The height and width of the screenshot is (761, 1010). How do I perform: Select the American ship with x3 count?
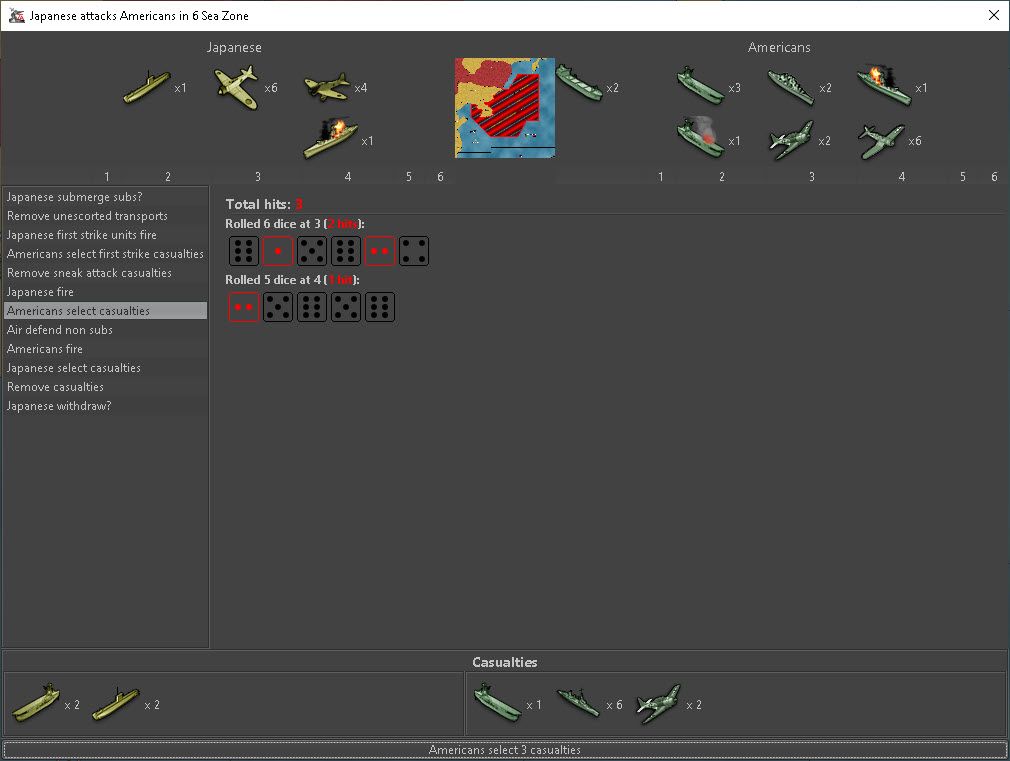(700, 87)
